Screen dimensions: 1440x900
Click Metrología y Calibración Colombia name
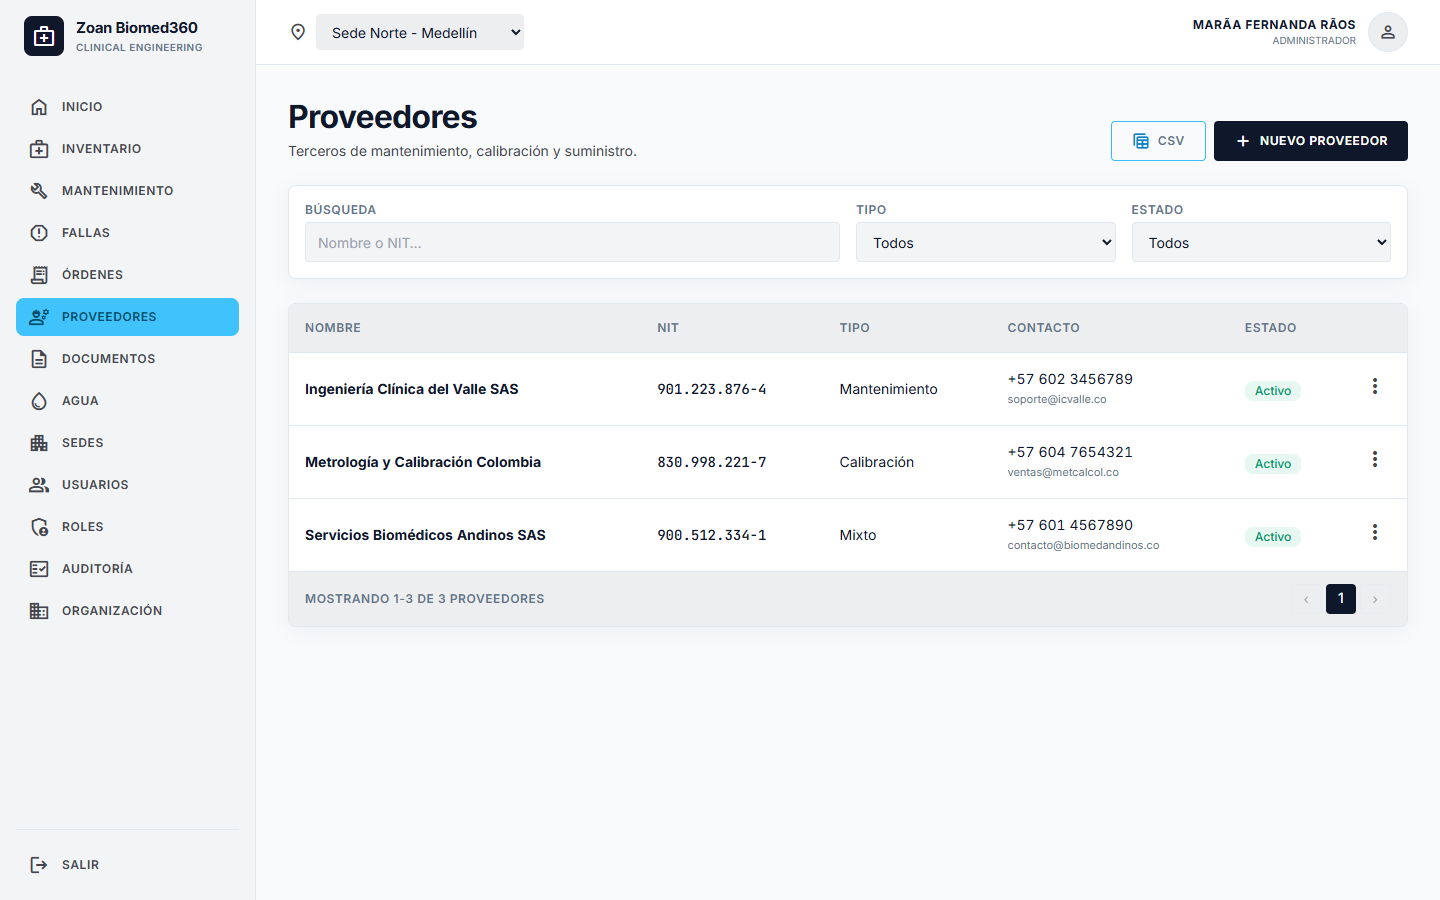coord(423,462)
